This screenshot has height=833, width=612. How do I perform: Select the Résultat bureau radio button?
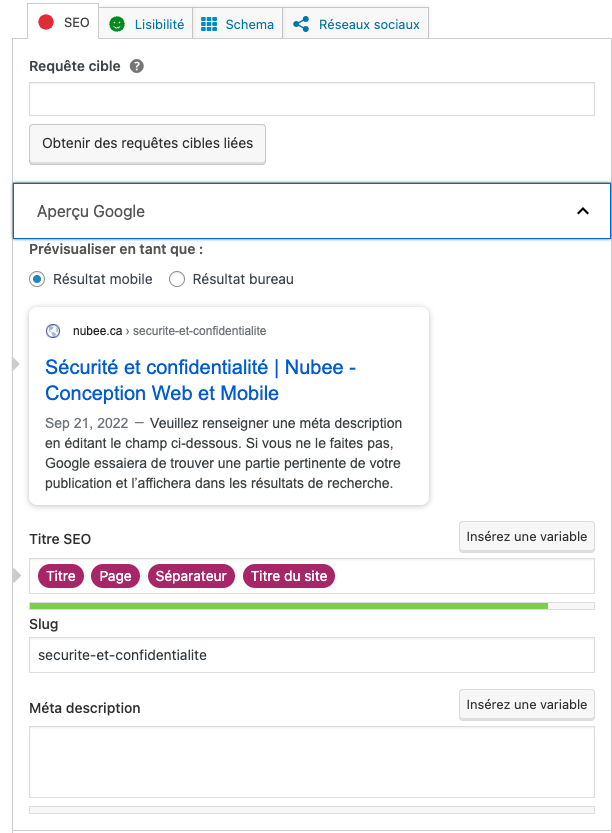point(177,279)
